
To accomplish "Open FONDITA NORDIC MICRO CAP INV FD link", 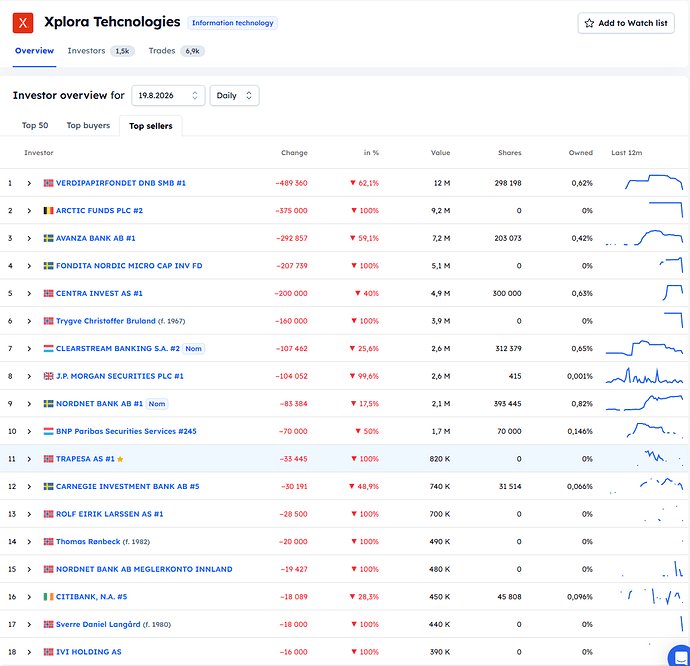I will (129, 266).
